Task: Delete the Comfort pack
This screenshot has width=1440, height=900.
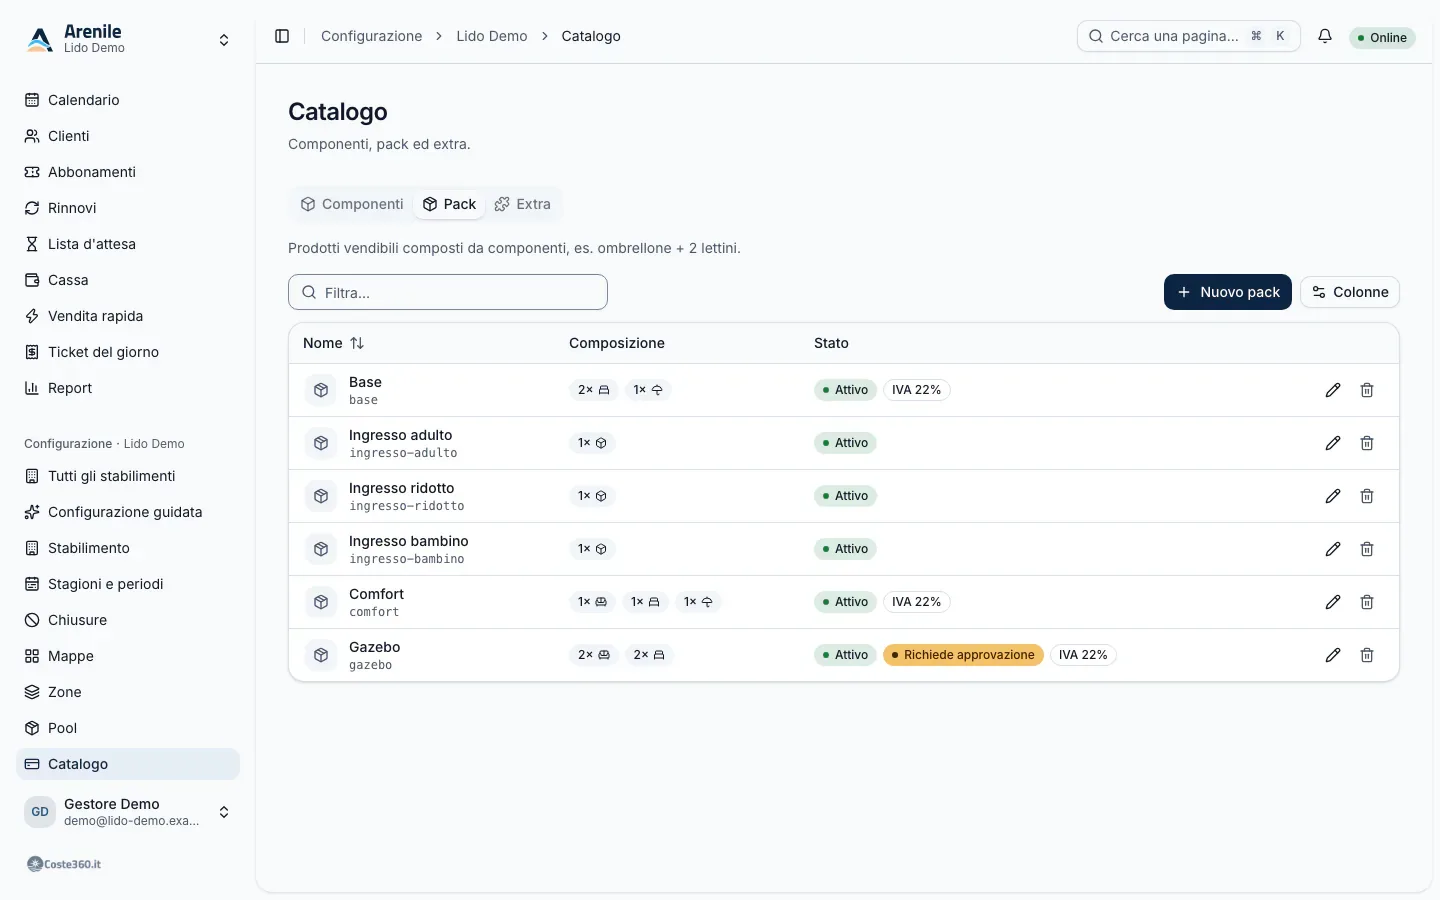Action: tap(1367, 602)
